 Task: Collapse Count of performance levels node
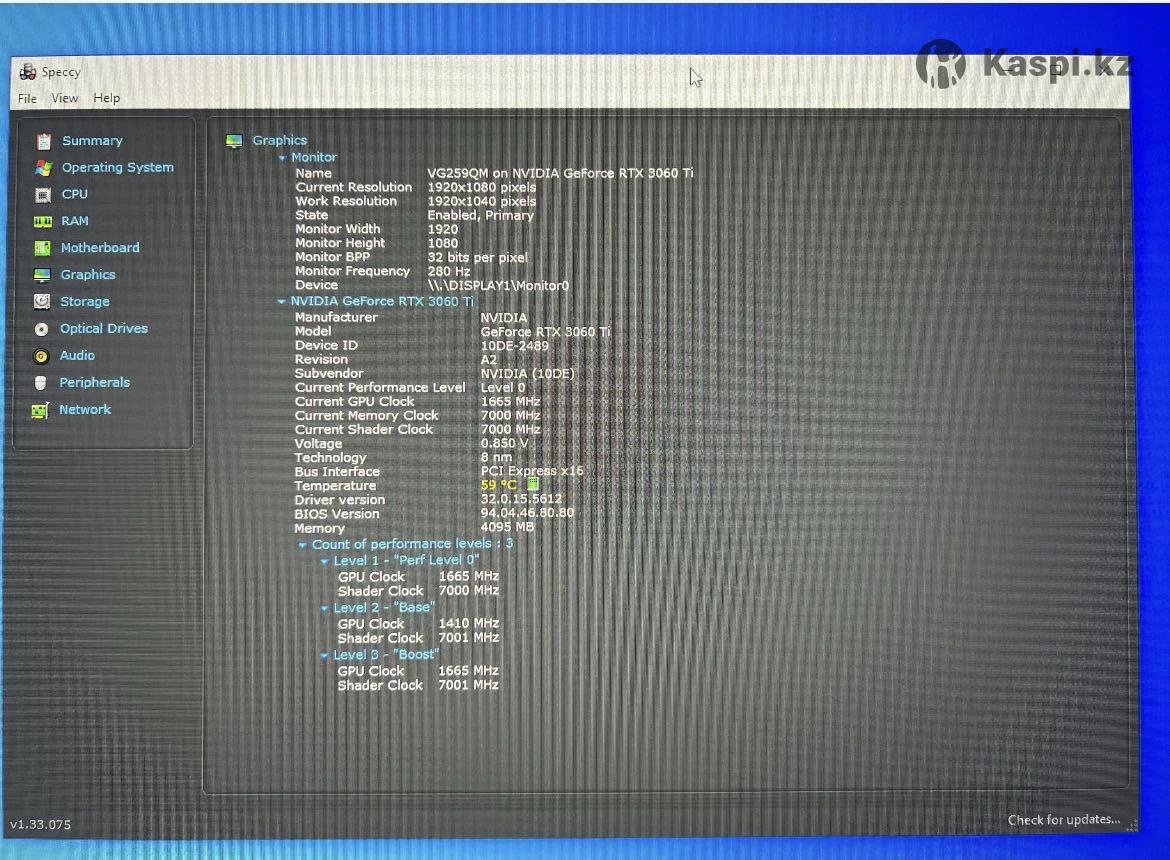(x=302, y=545)
